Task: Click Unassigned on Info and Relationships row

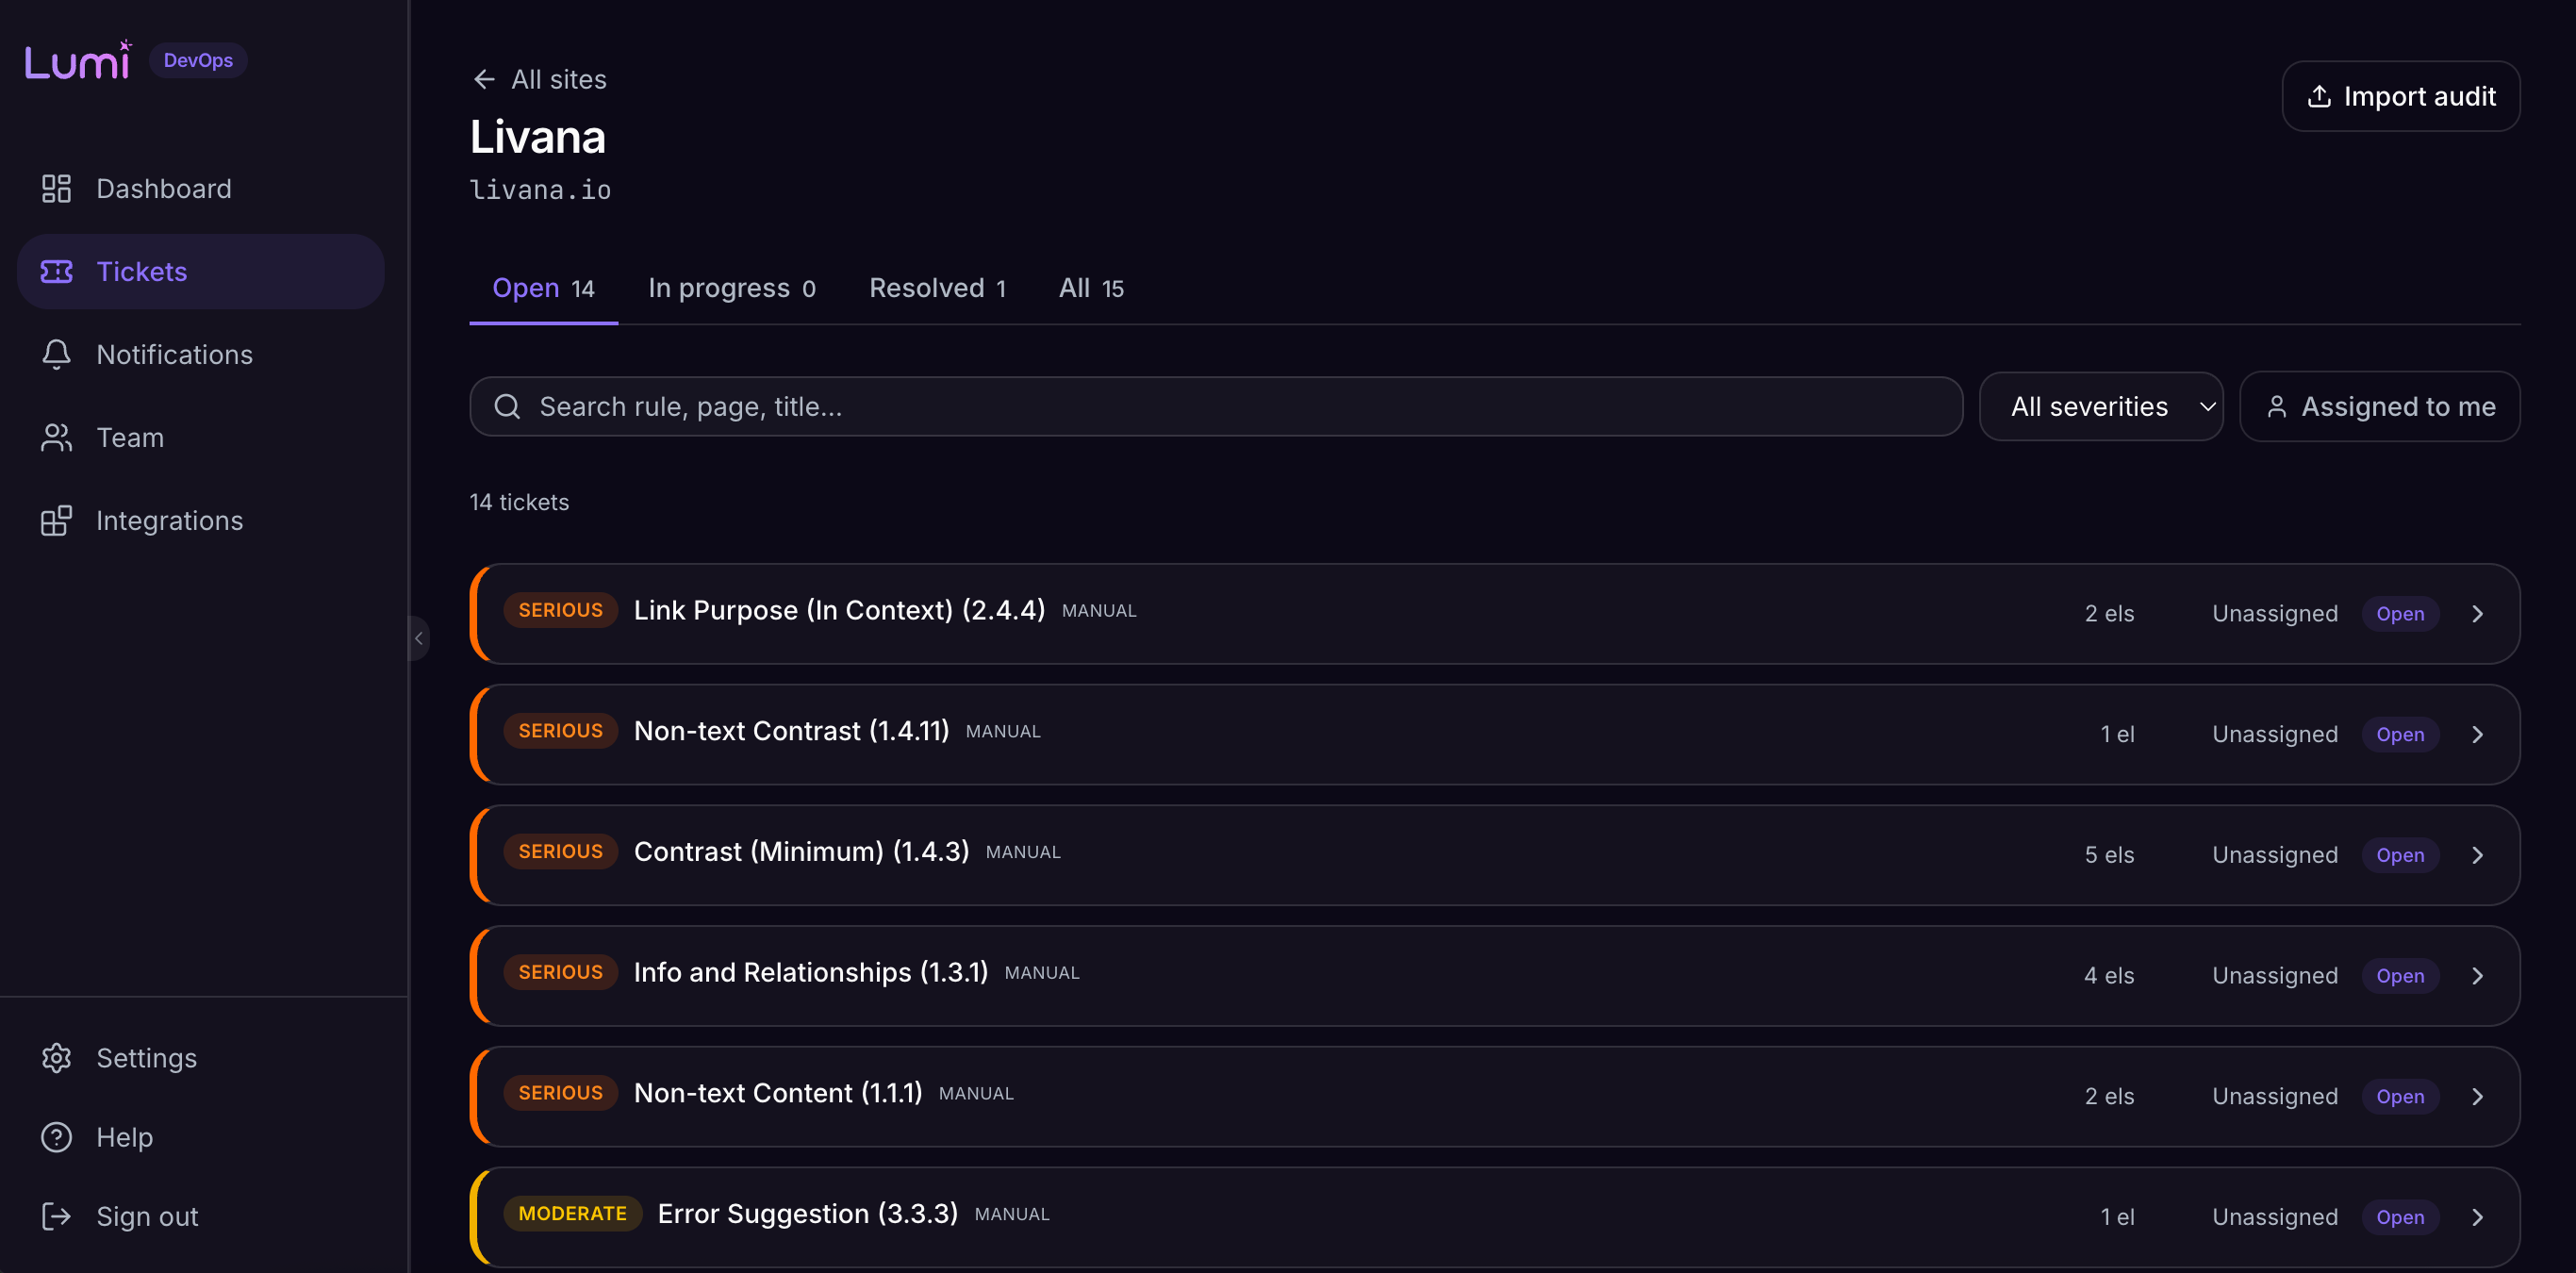Action: coord(2275,976)
